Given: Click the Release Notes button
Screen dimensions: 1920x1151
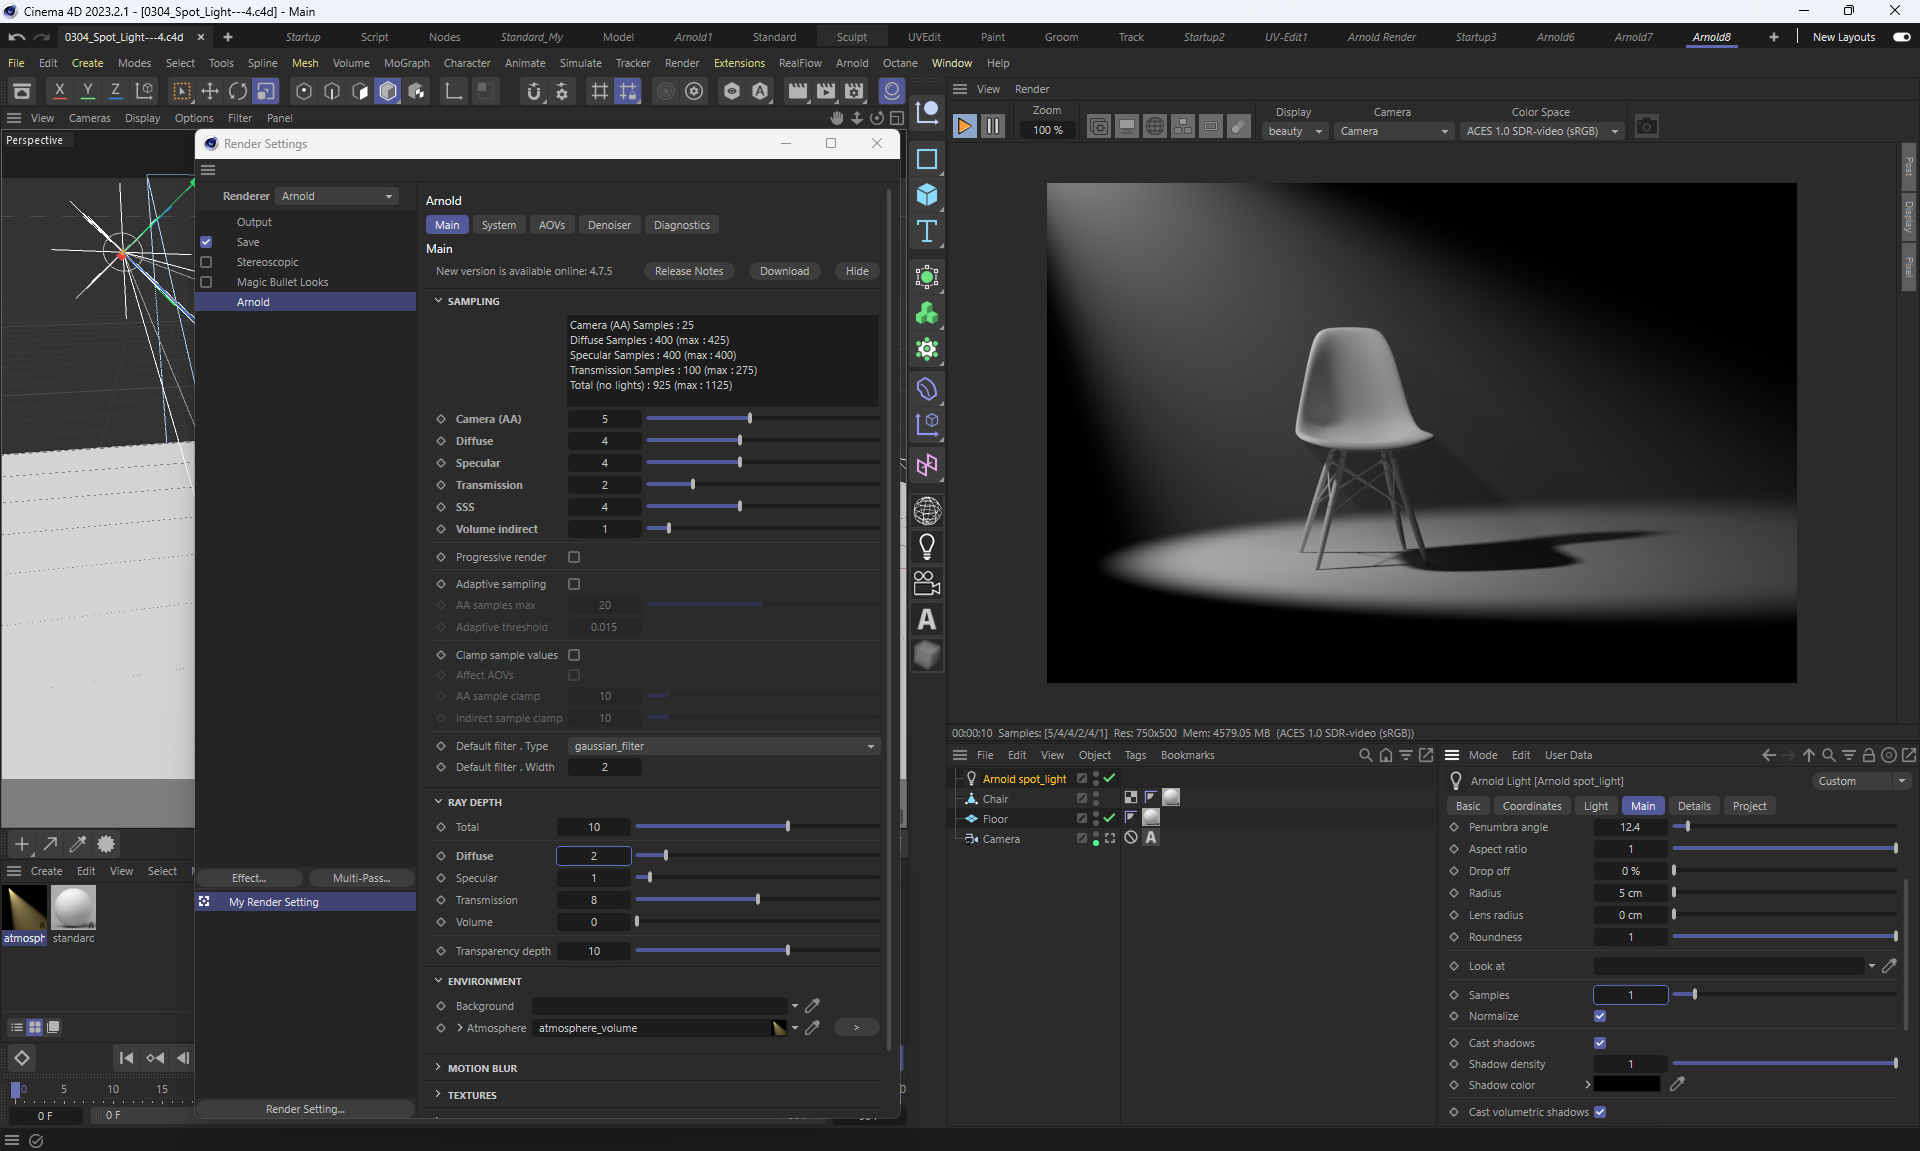Looking at the screenshot, I should pos(689,271).
